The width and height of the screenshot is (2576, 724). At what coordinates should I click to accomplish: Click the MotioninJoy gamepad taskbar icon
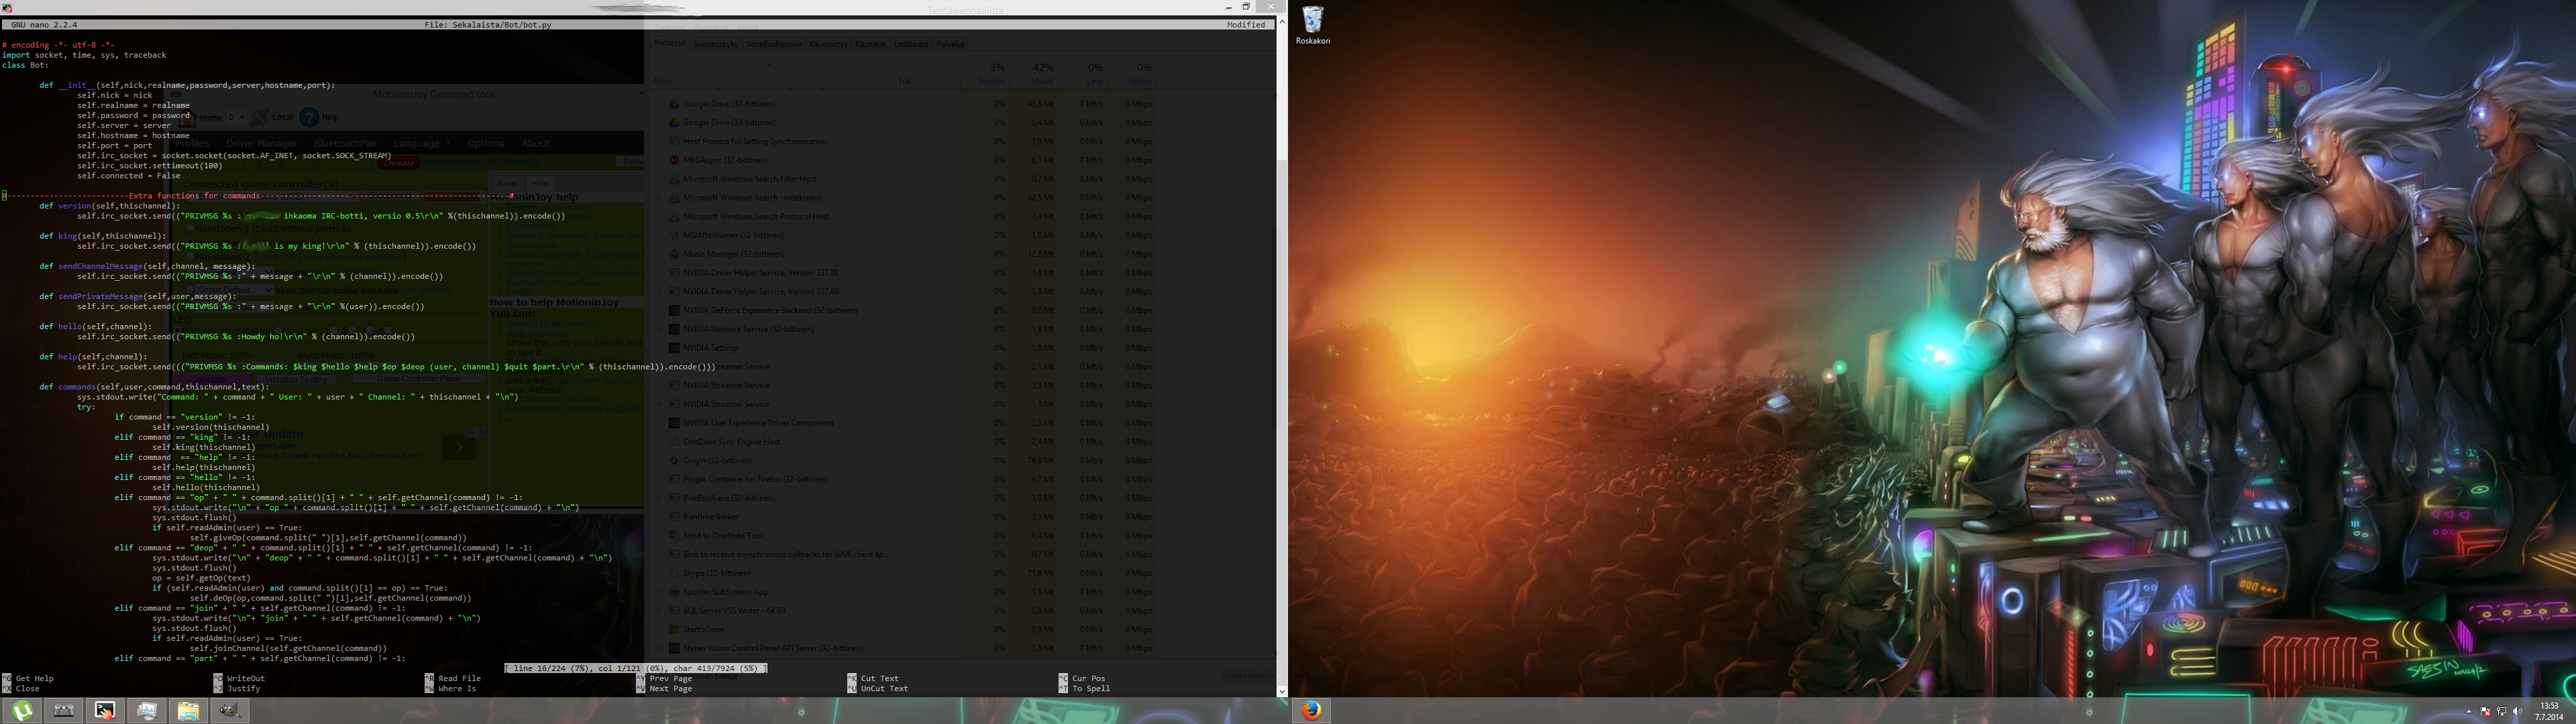63,711
